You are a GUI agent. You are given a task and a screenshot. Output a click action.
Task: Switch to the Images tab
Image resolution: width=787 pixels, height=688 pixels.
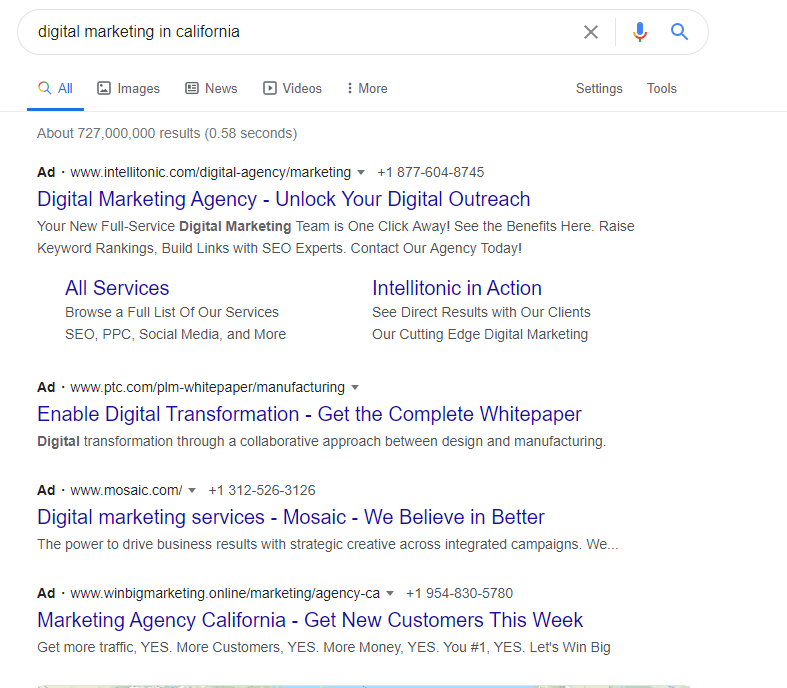pos(128,88)
